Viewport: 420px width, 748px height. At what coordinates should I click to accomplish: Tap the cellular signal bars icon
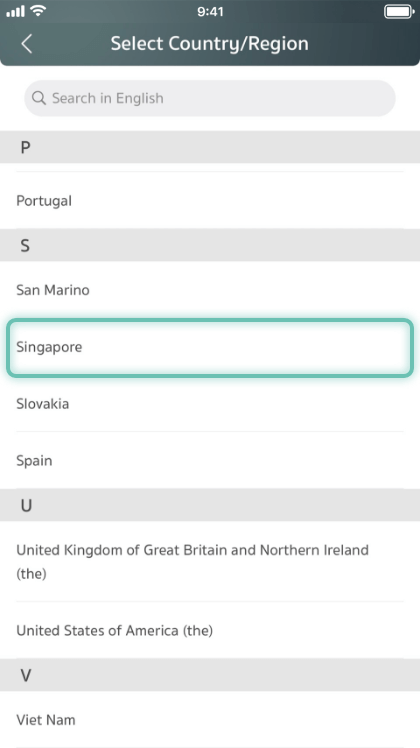coord(15,11)
